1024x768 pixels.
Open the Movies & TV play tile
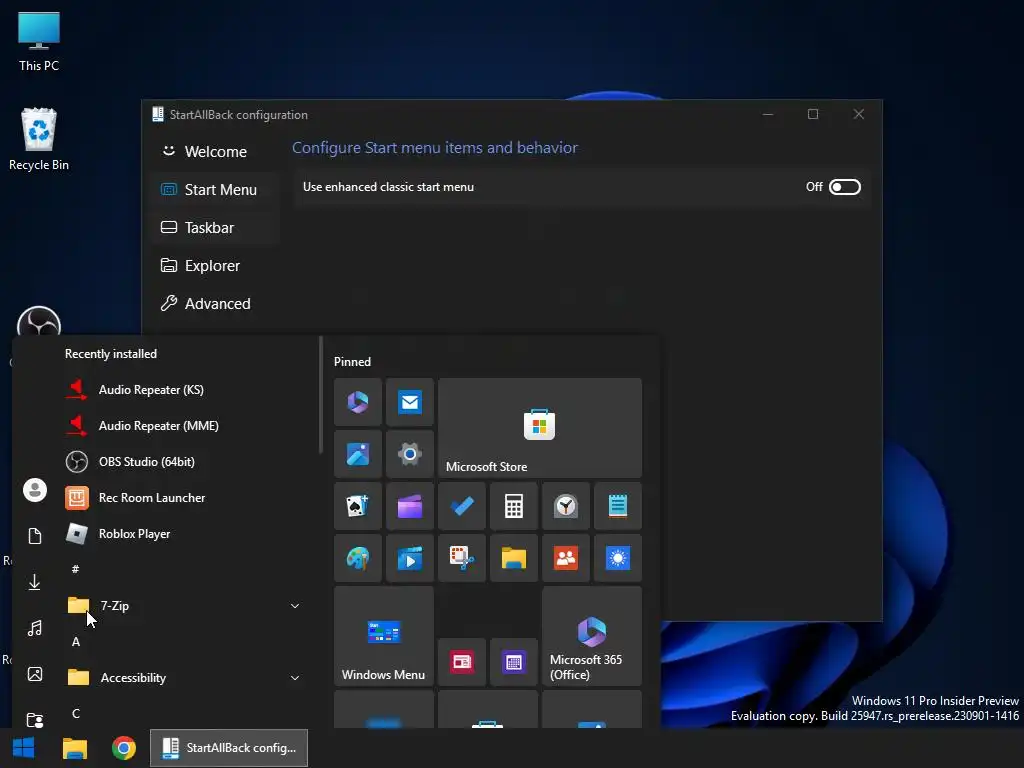pyautogui.click(x=409, y=558)
